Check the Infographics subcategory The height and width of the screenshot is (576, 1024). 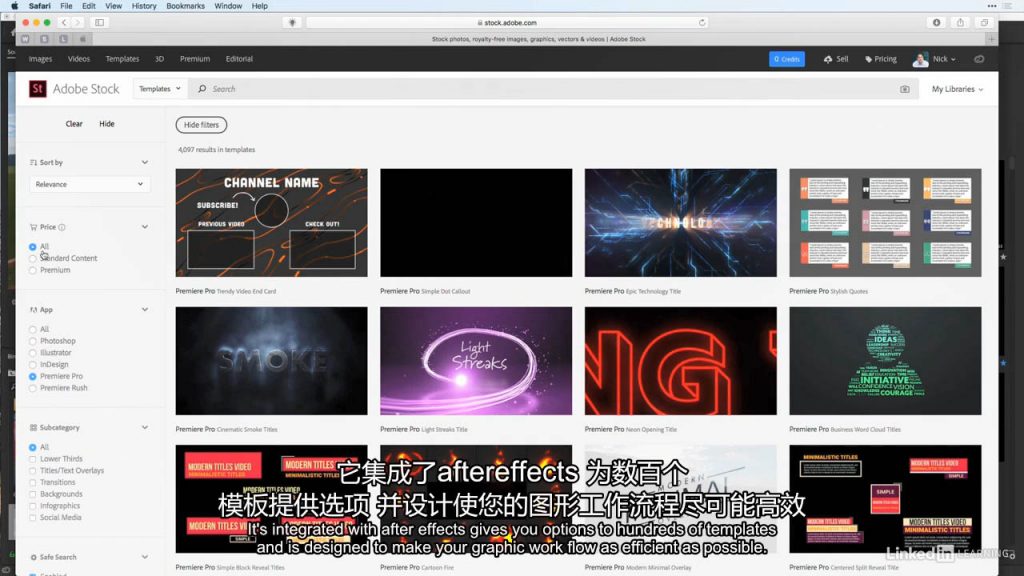[x=33, y=506]
